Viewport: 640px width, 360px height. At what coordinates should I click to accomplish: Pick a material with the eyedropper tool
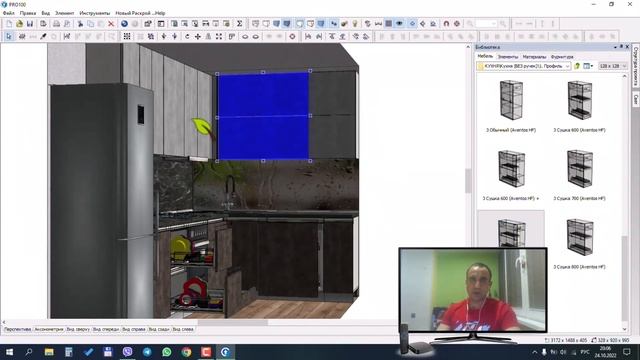point(43,36)
